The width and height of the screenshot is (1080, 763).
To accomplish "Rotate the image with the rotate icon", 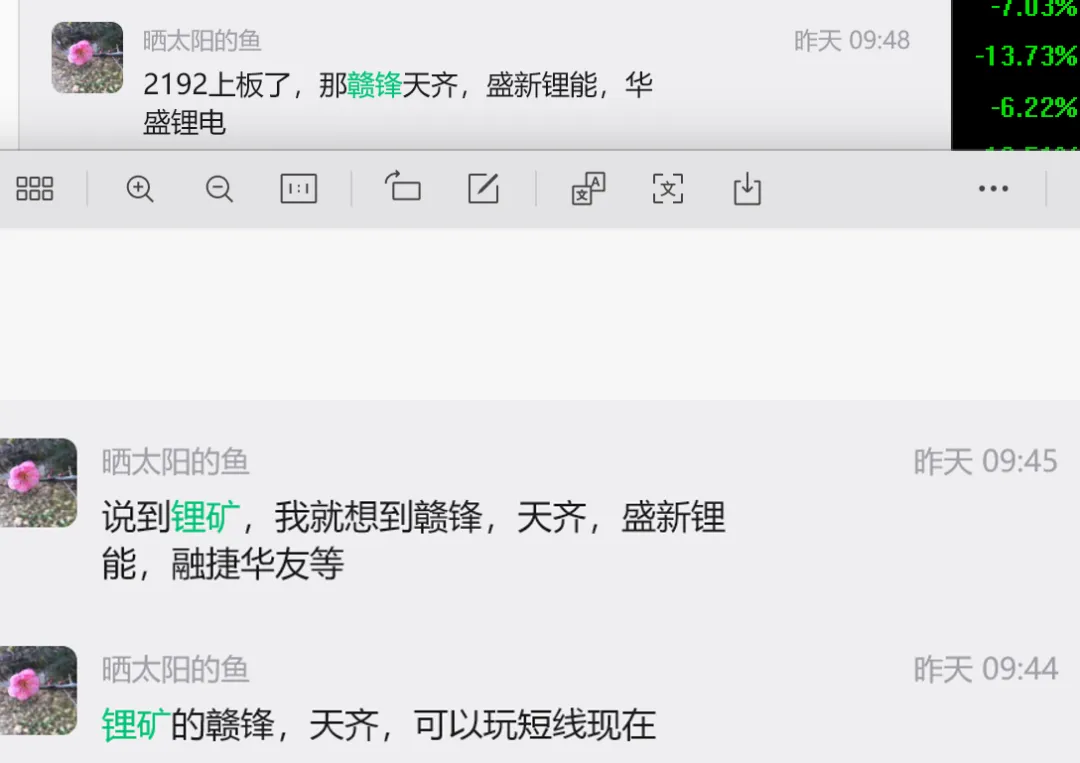I will pos(403,187).
